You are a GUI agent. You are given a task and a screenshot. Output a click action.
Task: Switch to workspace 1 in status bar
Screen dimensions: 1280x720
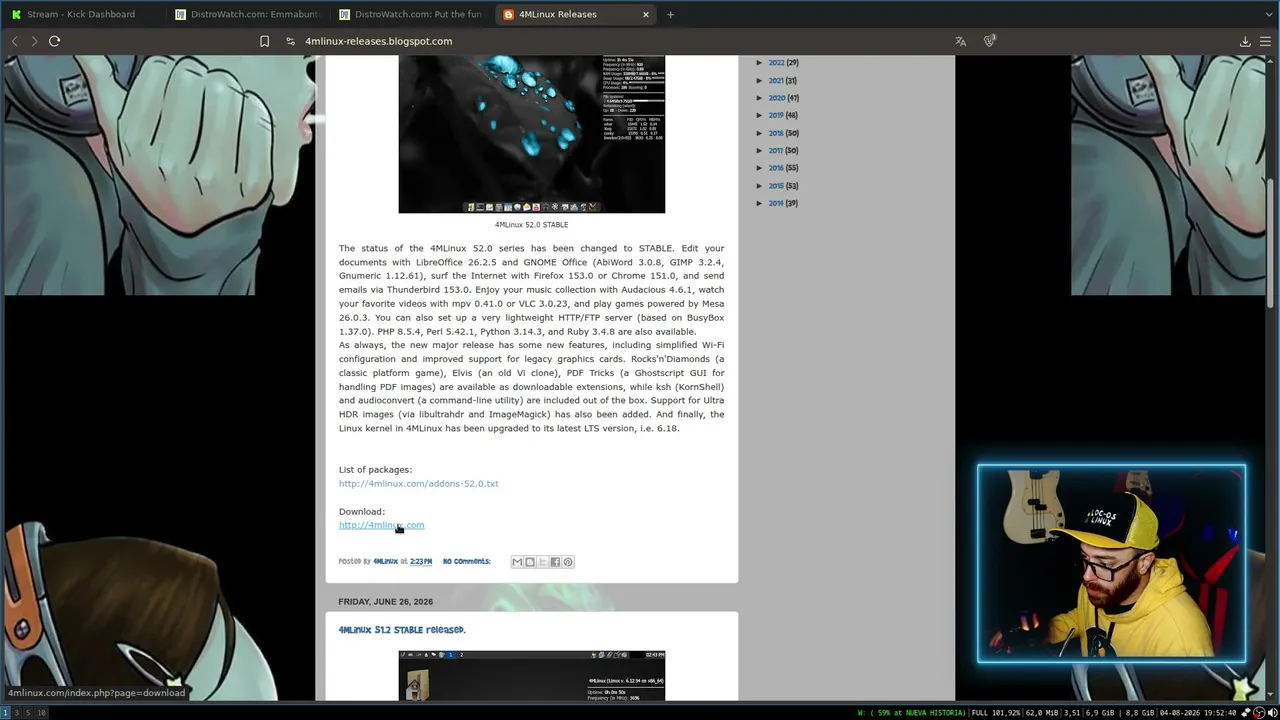pyautogui.click(x=5, y=713)
